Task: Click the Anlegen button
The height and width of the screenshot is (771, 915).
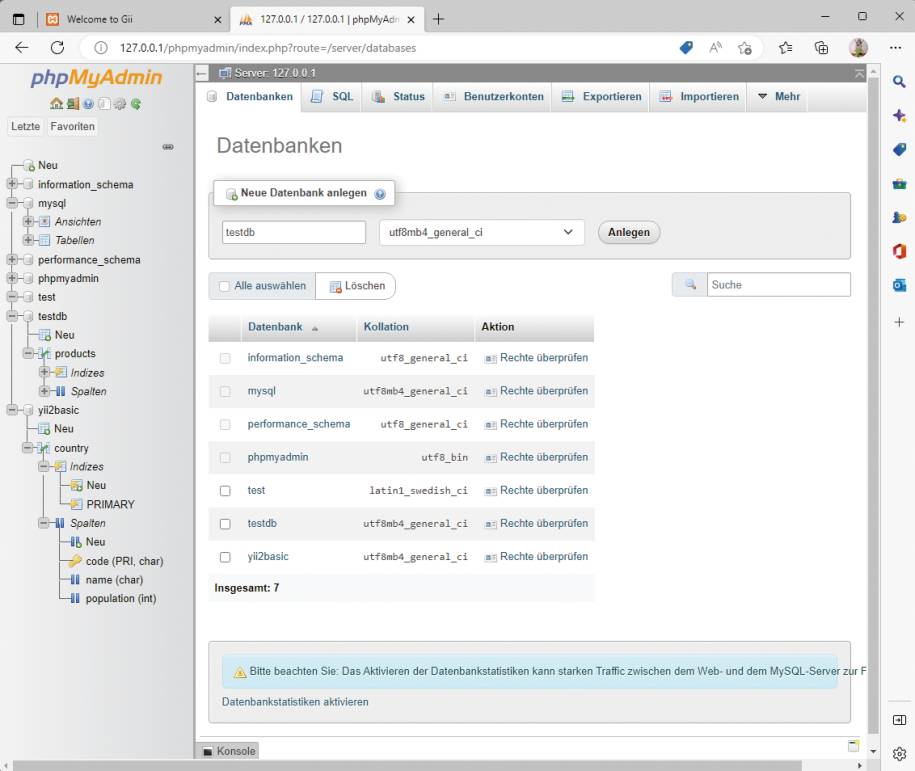Action: point(628,232)
